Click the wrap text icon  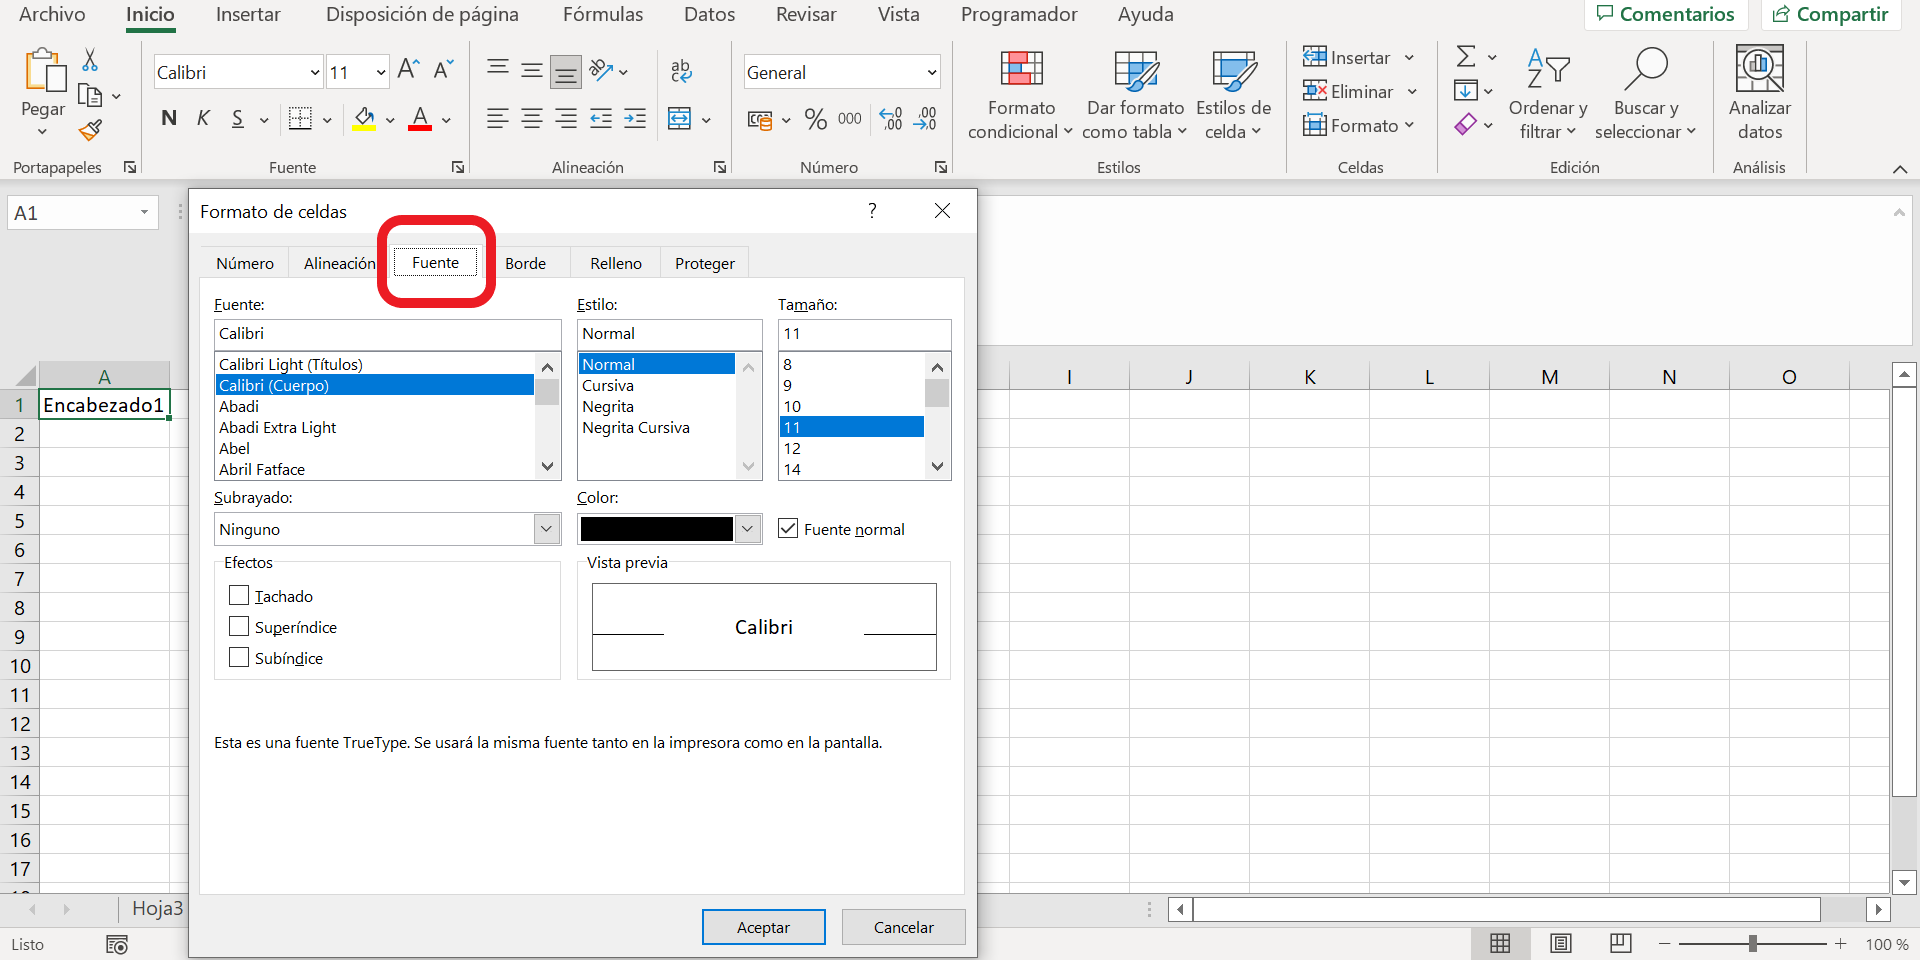click(x=681, y=70)
